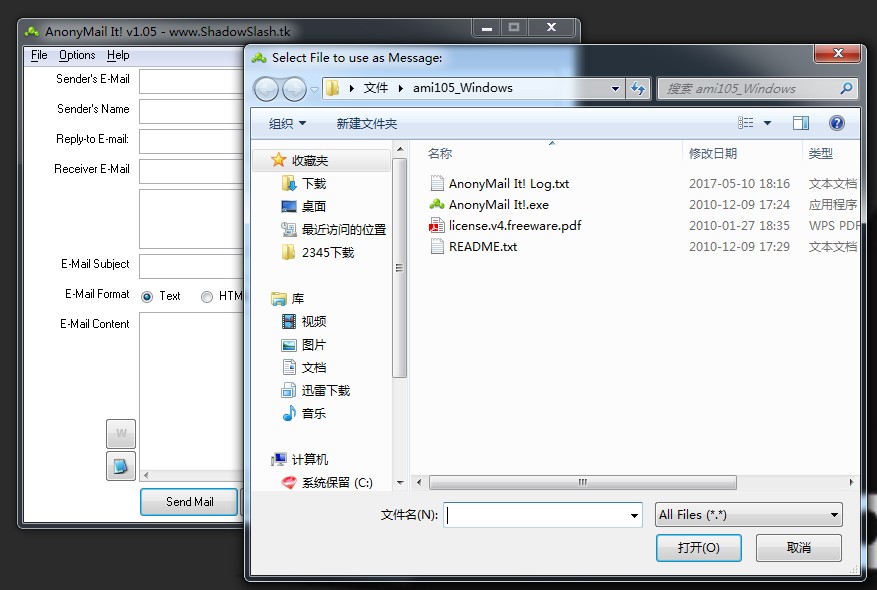
Task: Click the refresh icon next to address bar
Action: pyautogui.click(x=638, y=88)
